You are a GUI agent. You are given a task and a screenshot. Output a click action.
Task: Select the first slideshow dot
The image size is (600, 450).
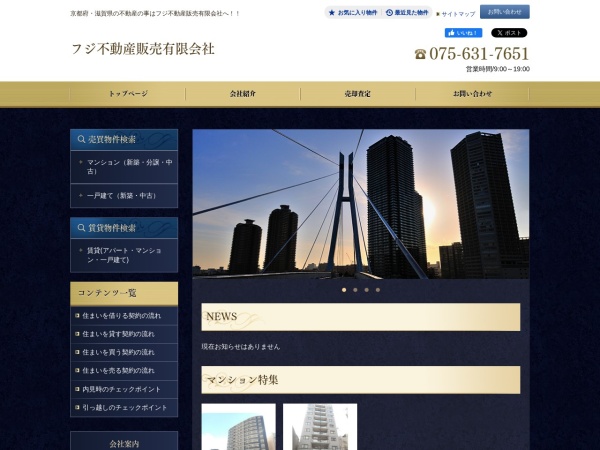tap(344, 290)
